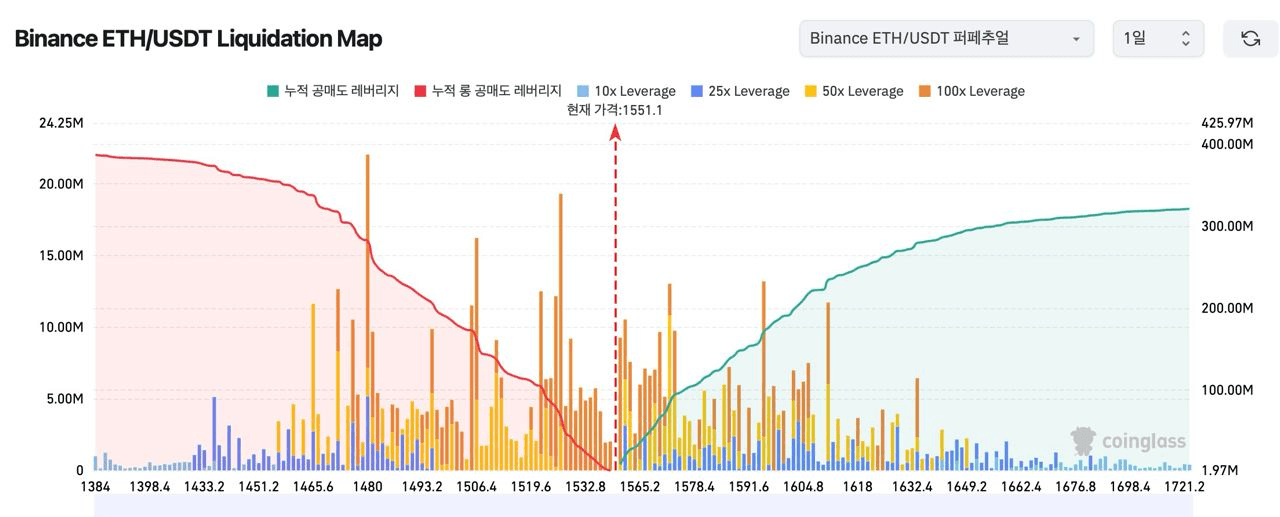Screen dimensions: 1280x517
Task: Click the dark blue 25x legend swatch
Action: (696, 91)
